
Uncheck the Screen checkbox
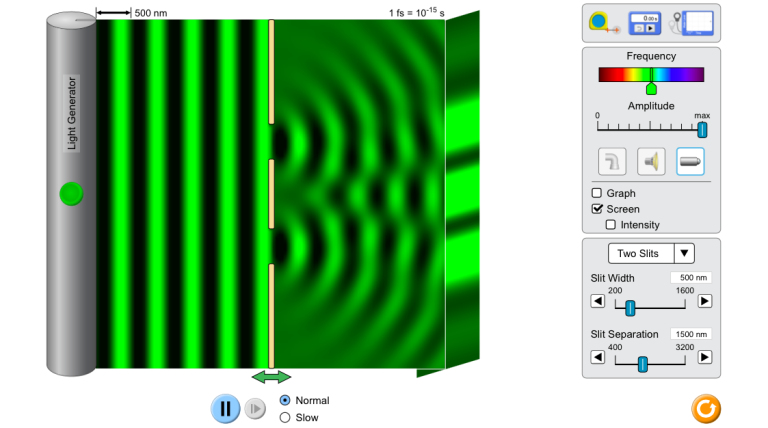pyautogui.click(x=597, y=209)
